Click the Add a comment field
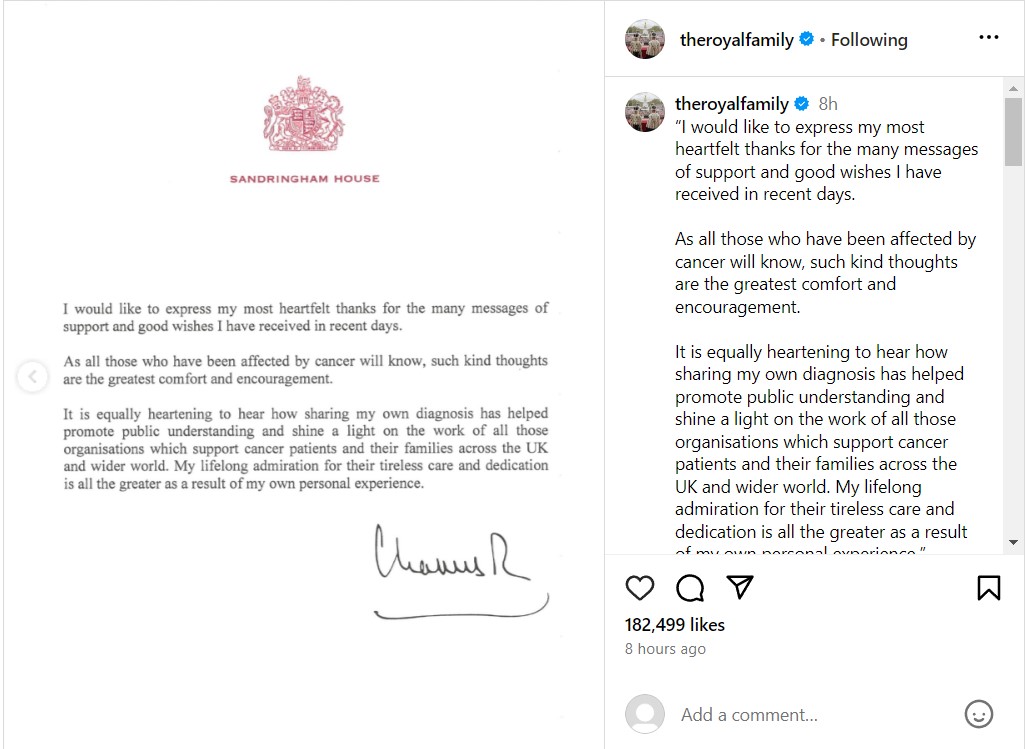1025x749 pixels. click(x=800, y=715)
